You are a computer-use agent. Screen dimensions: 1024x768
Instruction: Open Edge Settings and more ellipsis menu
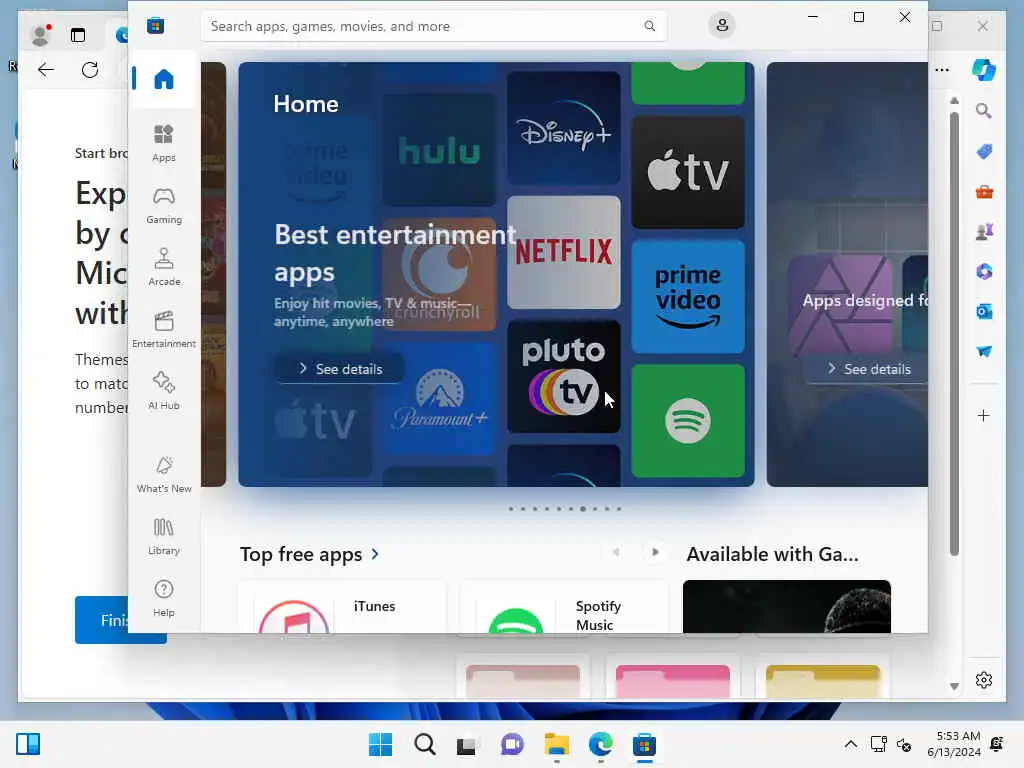[x=942, y=69]
